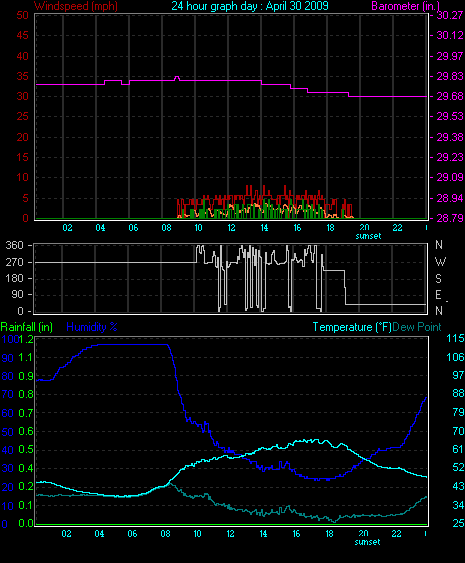Click the 180 wind direction degree label
The width and height of the screenshot is (465, 563).
pyautogui.click(x=15, y=278)
